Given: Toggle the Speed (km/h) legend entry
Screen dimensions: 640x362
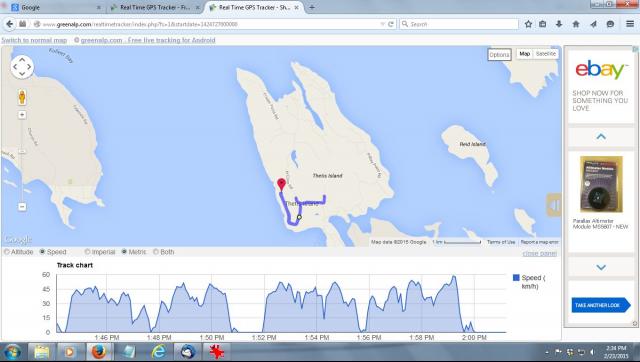Looking at the screenshot, I should pyautogui.click(x=530, y=282).
